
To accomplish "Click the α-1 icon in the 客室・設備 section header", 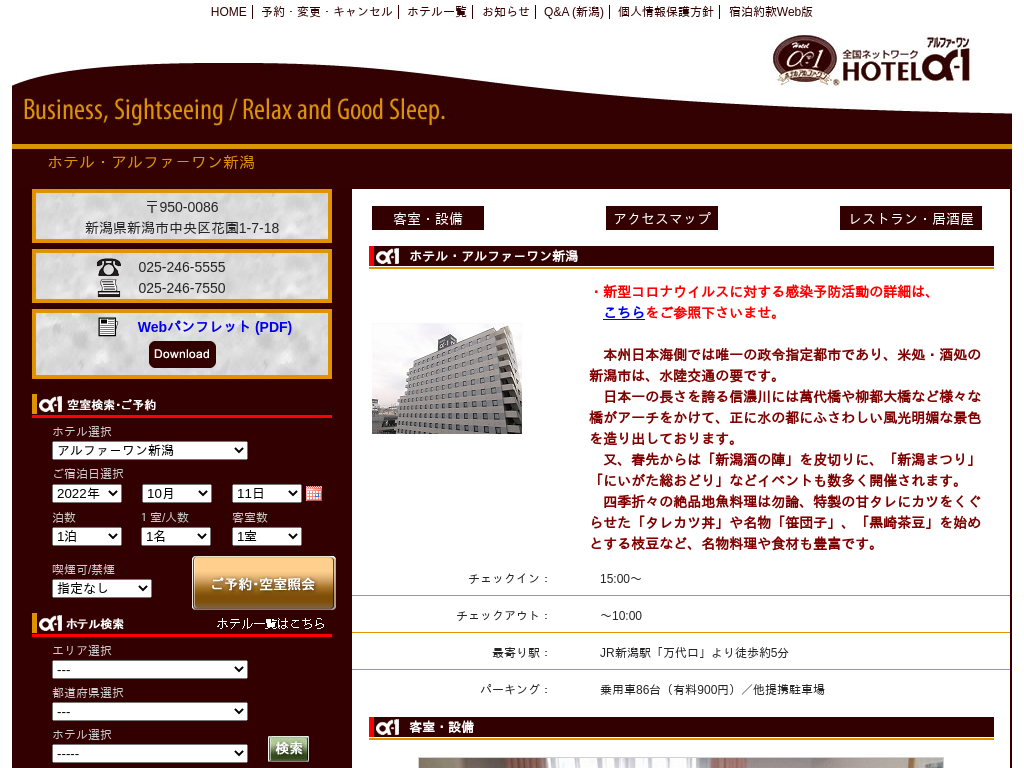I will tap(387, 727).
